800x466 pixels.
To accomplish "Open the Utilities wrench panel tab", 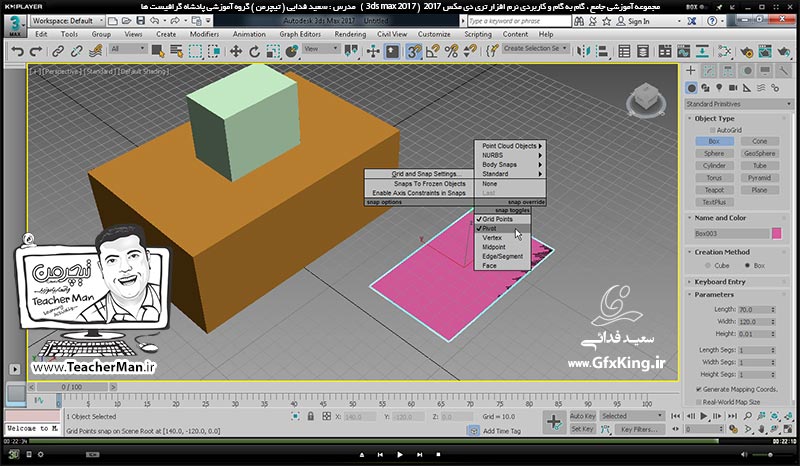I will pyautogui.click(x=783, y=71).
